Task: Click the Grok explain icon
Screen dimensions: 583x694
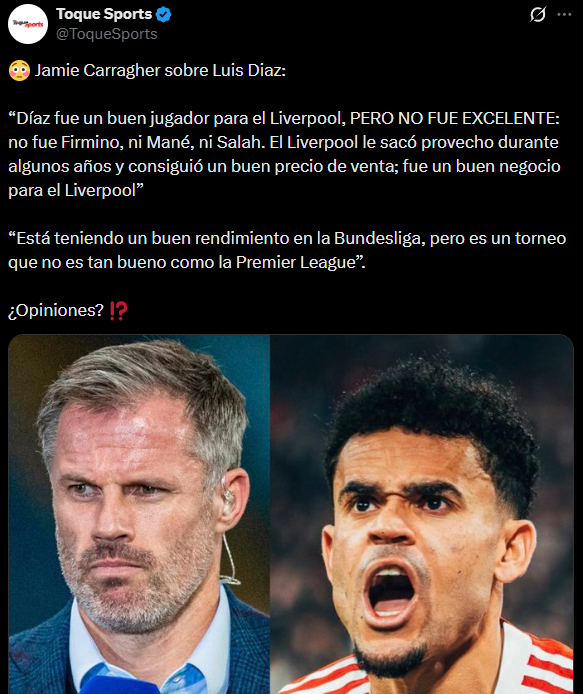Action: 537,15
